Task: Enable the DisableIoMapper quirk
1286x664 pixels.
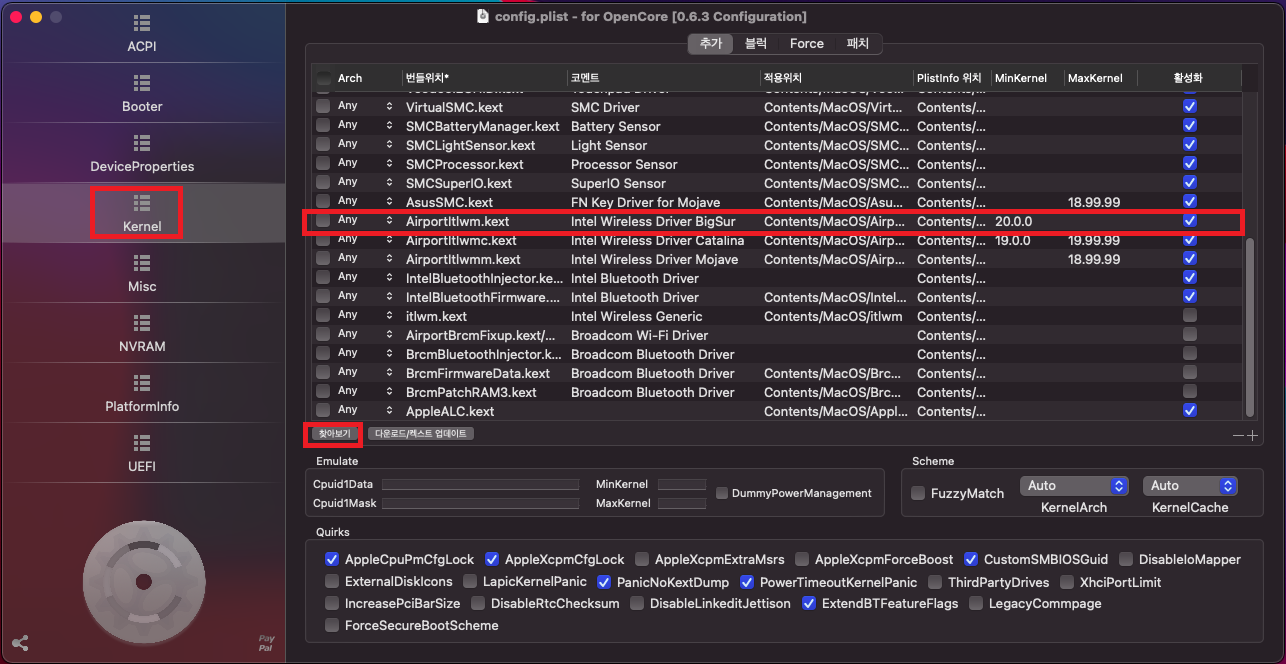Action: click(x=1127, y=559)
